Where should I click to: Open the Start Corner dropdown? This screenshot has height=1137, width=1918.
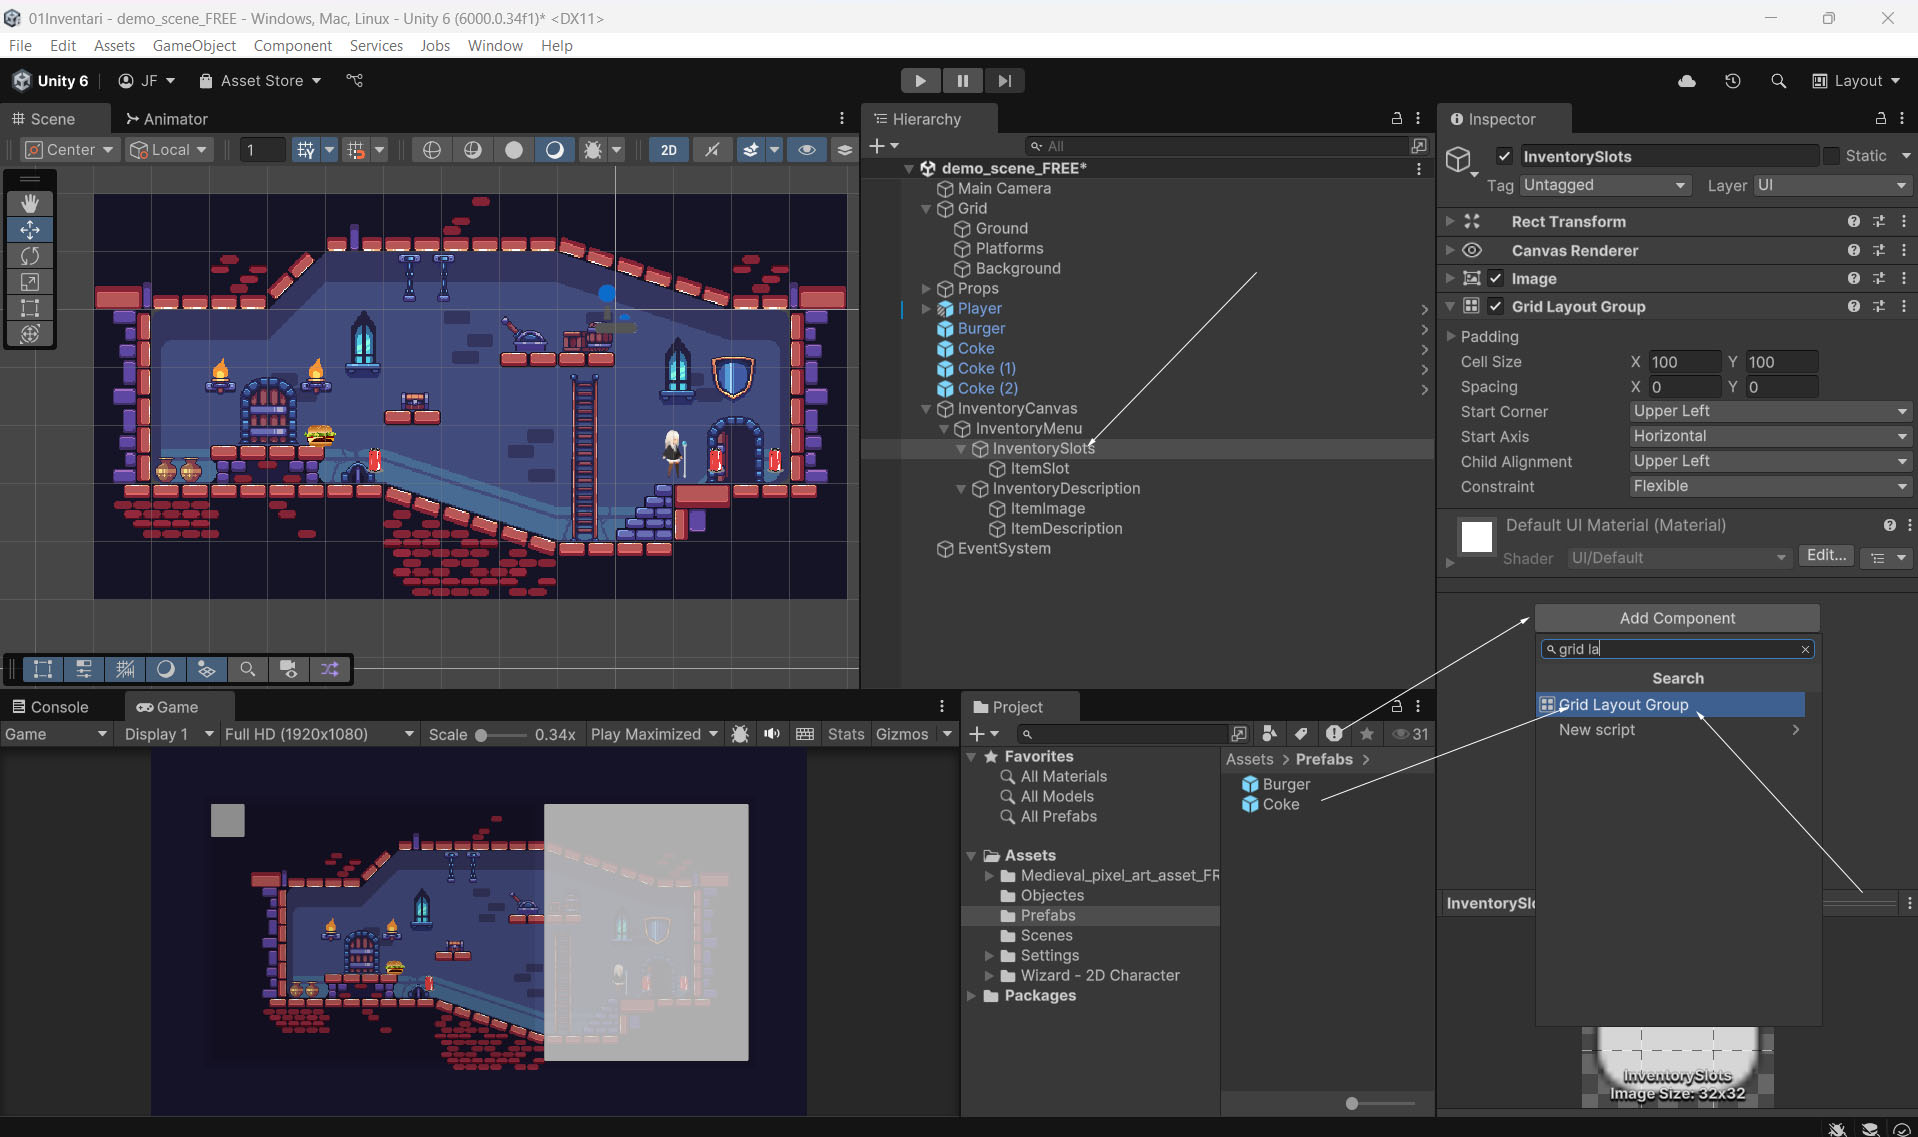(1770, 411)
